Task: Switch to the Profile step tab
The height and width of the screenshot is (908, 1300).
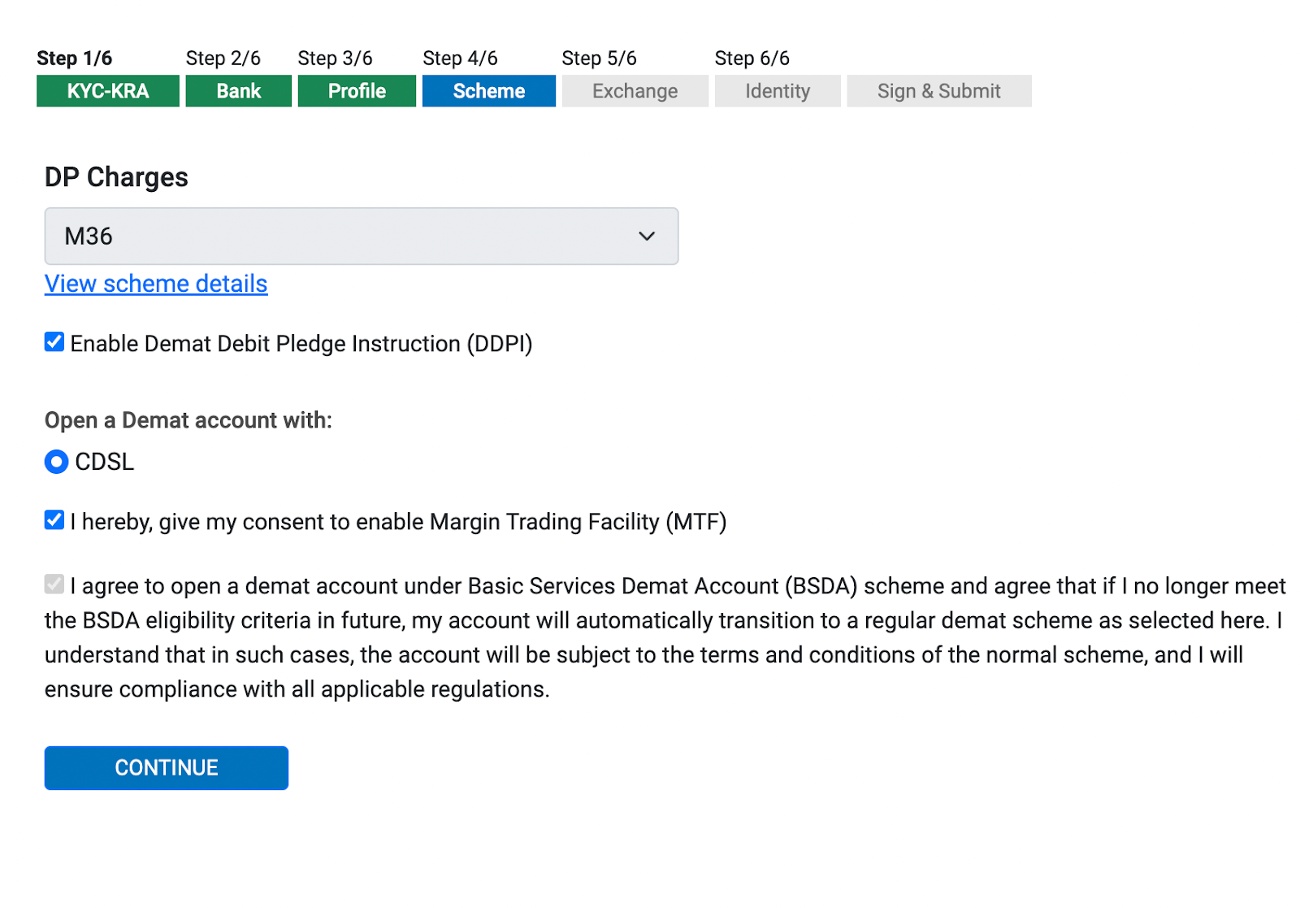Action: (357, 91)
